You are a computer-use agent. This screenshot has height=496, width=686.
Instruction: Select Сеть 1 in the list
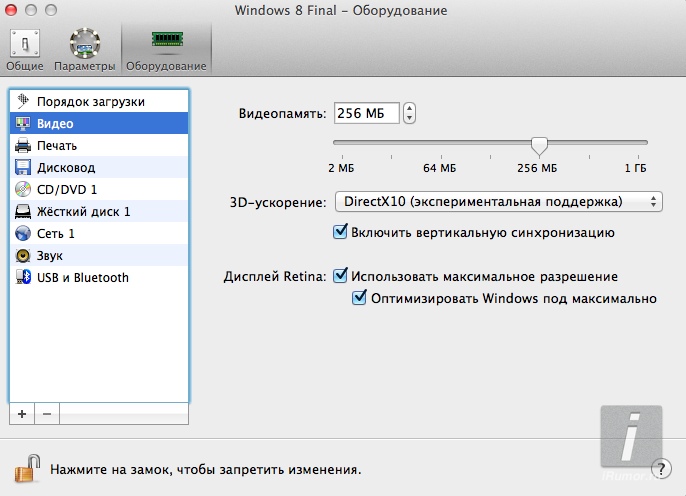99,234
